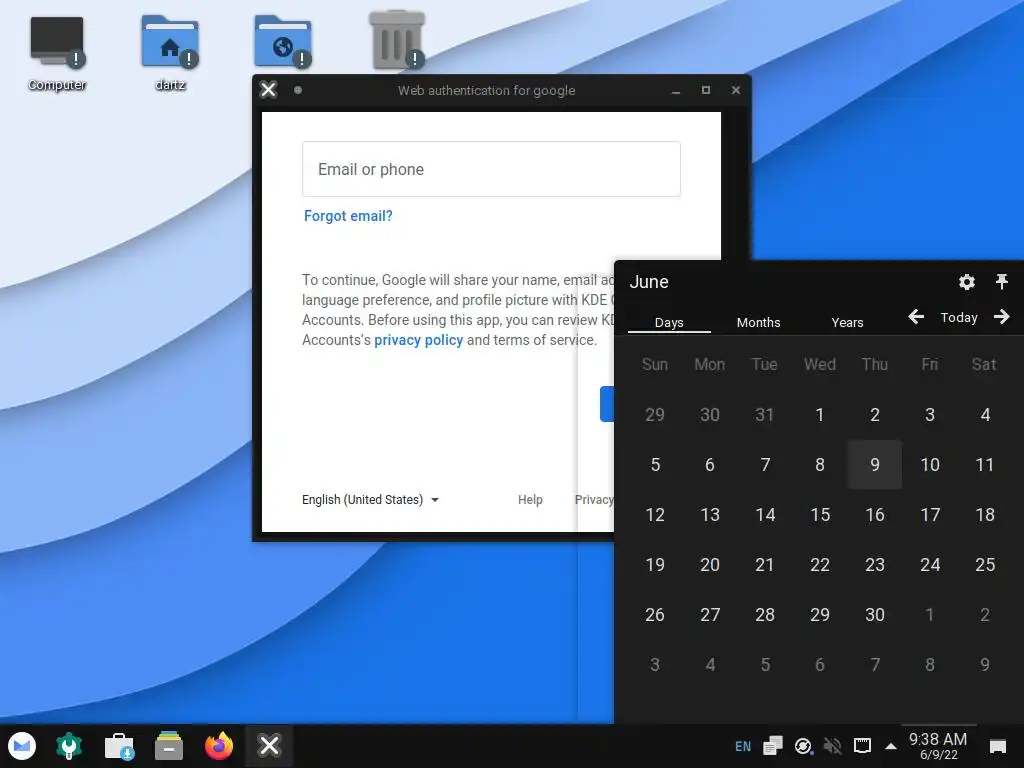Select June 24 in calendar
Screen dimensions: 1024x768
tap(930, 564)
